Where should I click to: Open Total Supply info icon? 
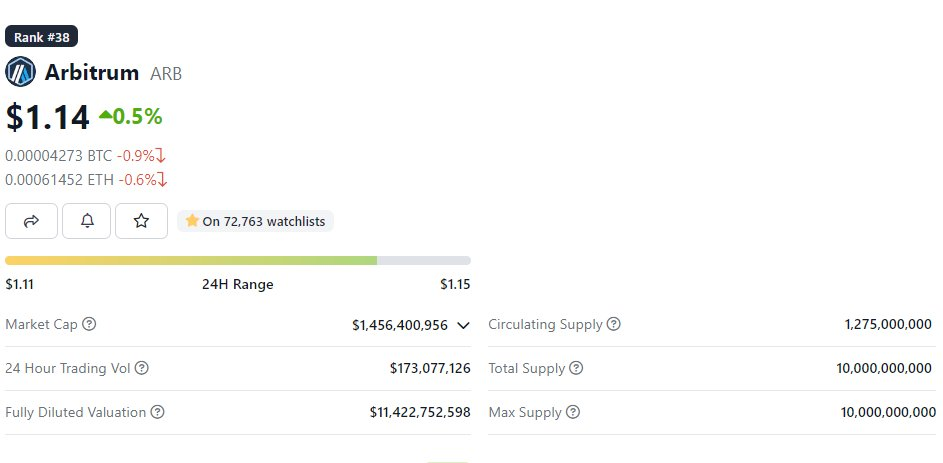pos(576,368)
